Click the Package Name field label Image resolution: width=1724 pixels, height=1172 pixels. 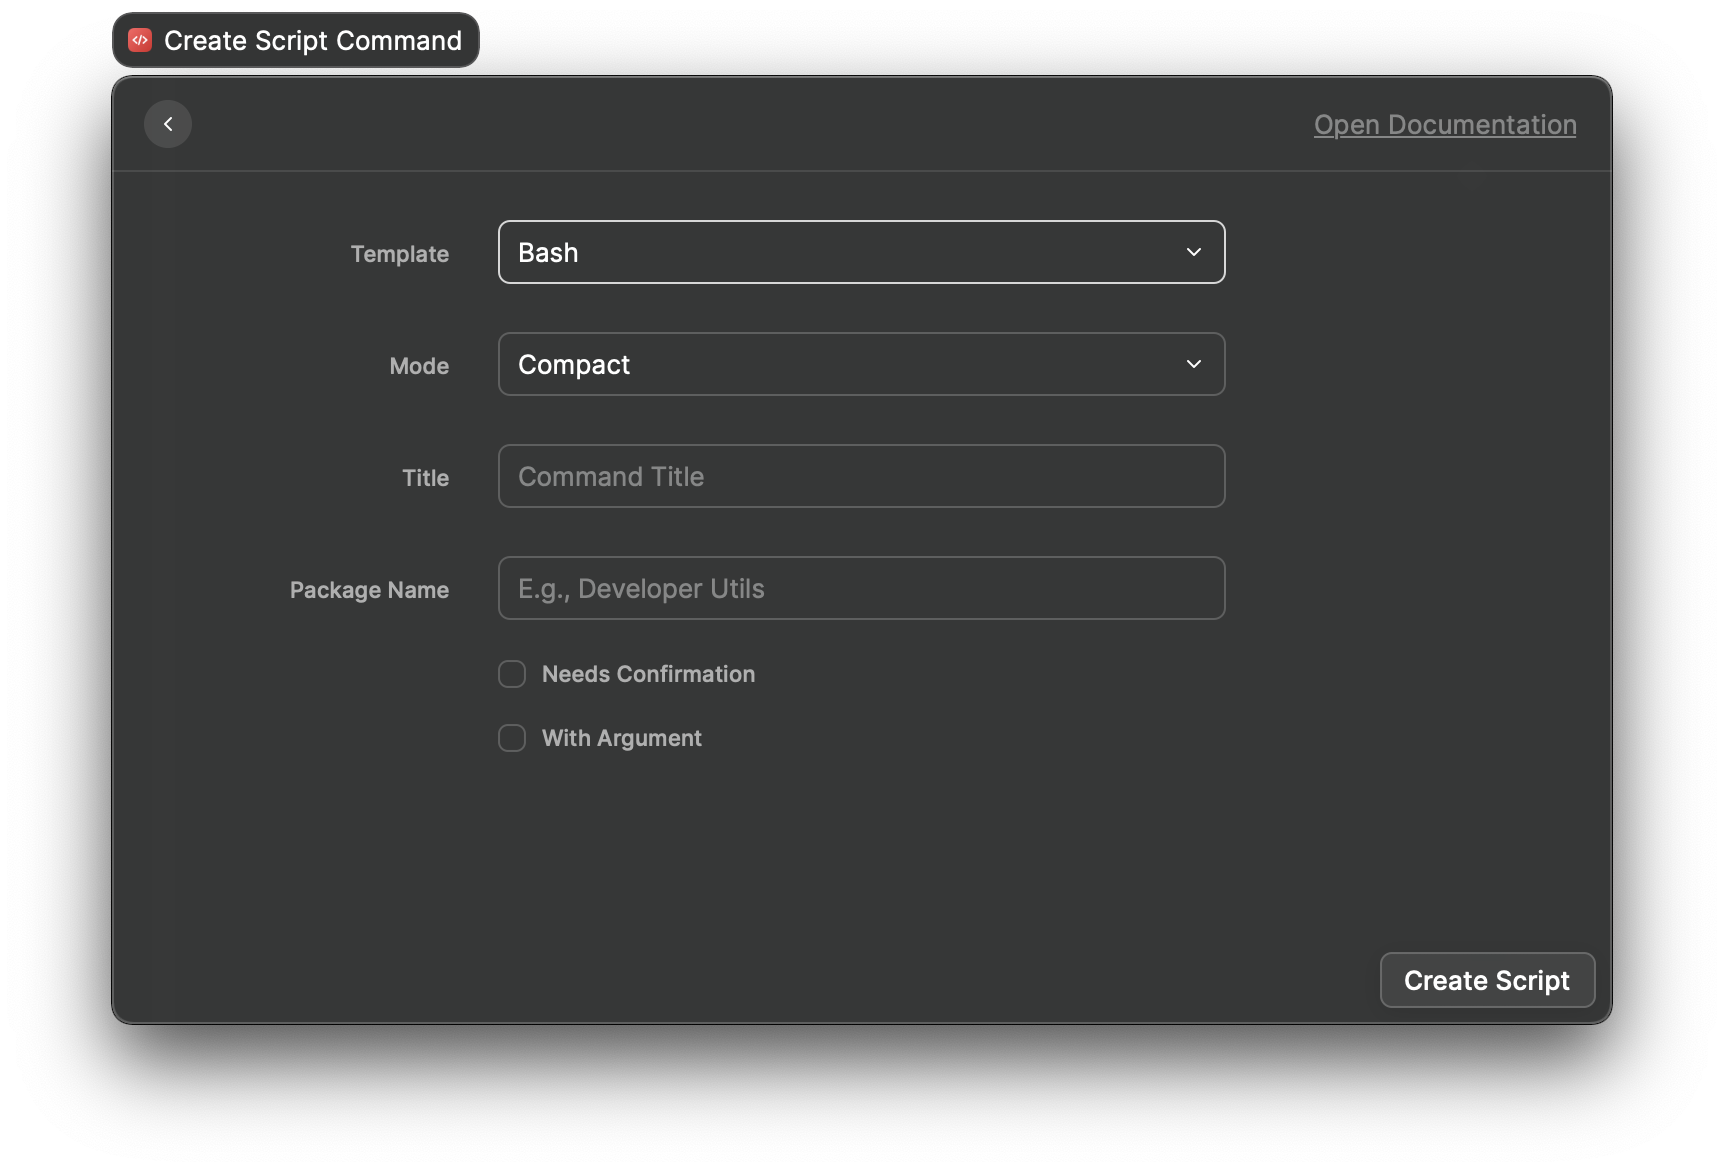(369, 590)
